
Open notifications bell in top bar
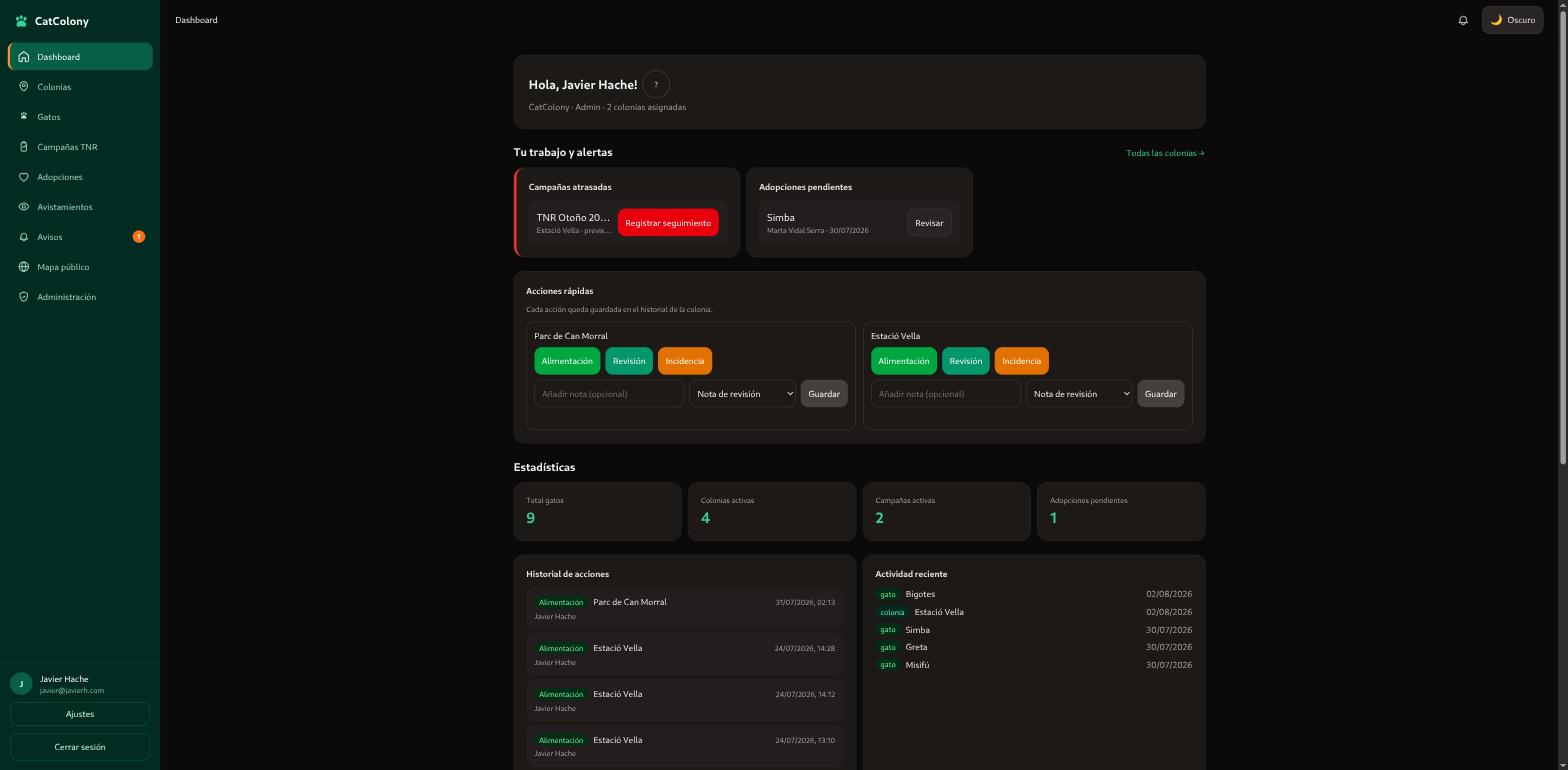[1463, 20]
